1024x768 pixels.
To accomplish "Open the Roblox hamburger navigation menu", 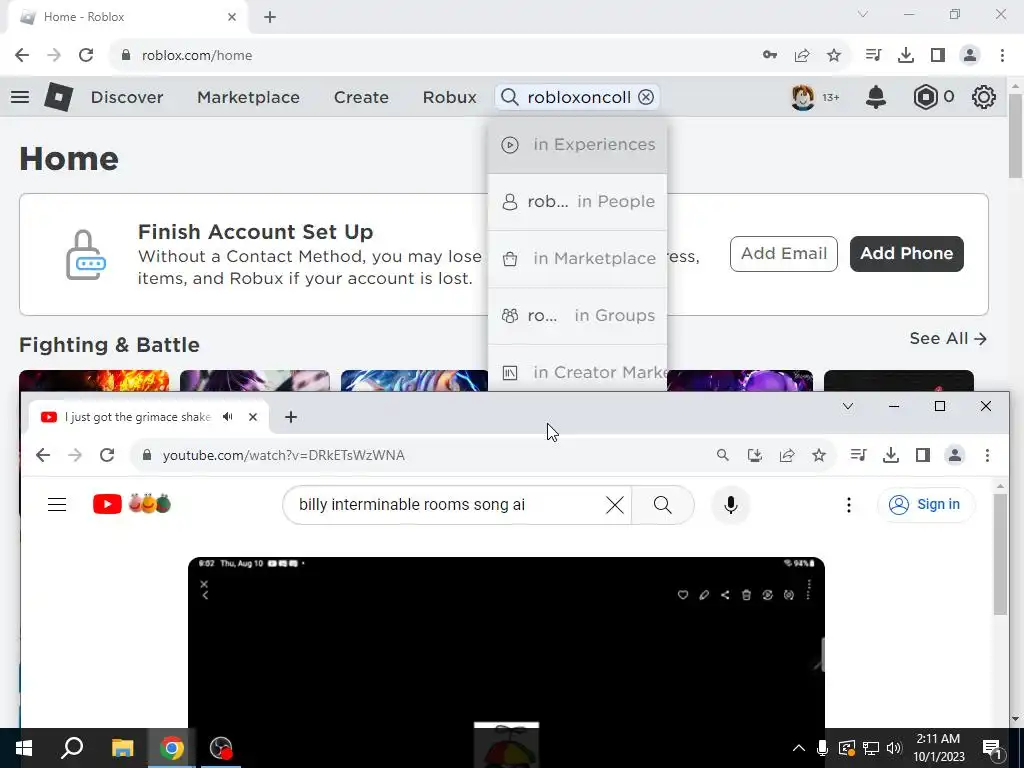I will click(20, 97).
